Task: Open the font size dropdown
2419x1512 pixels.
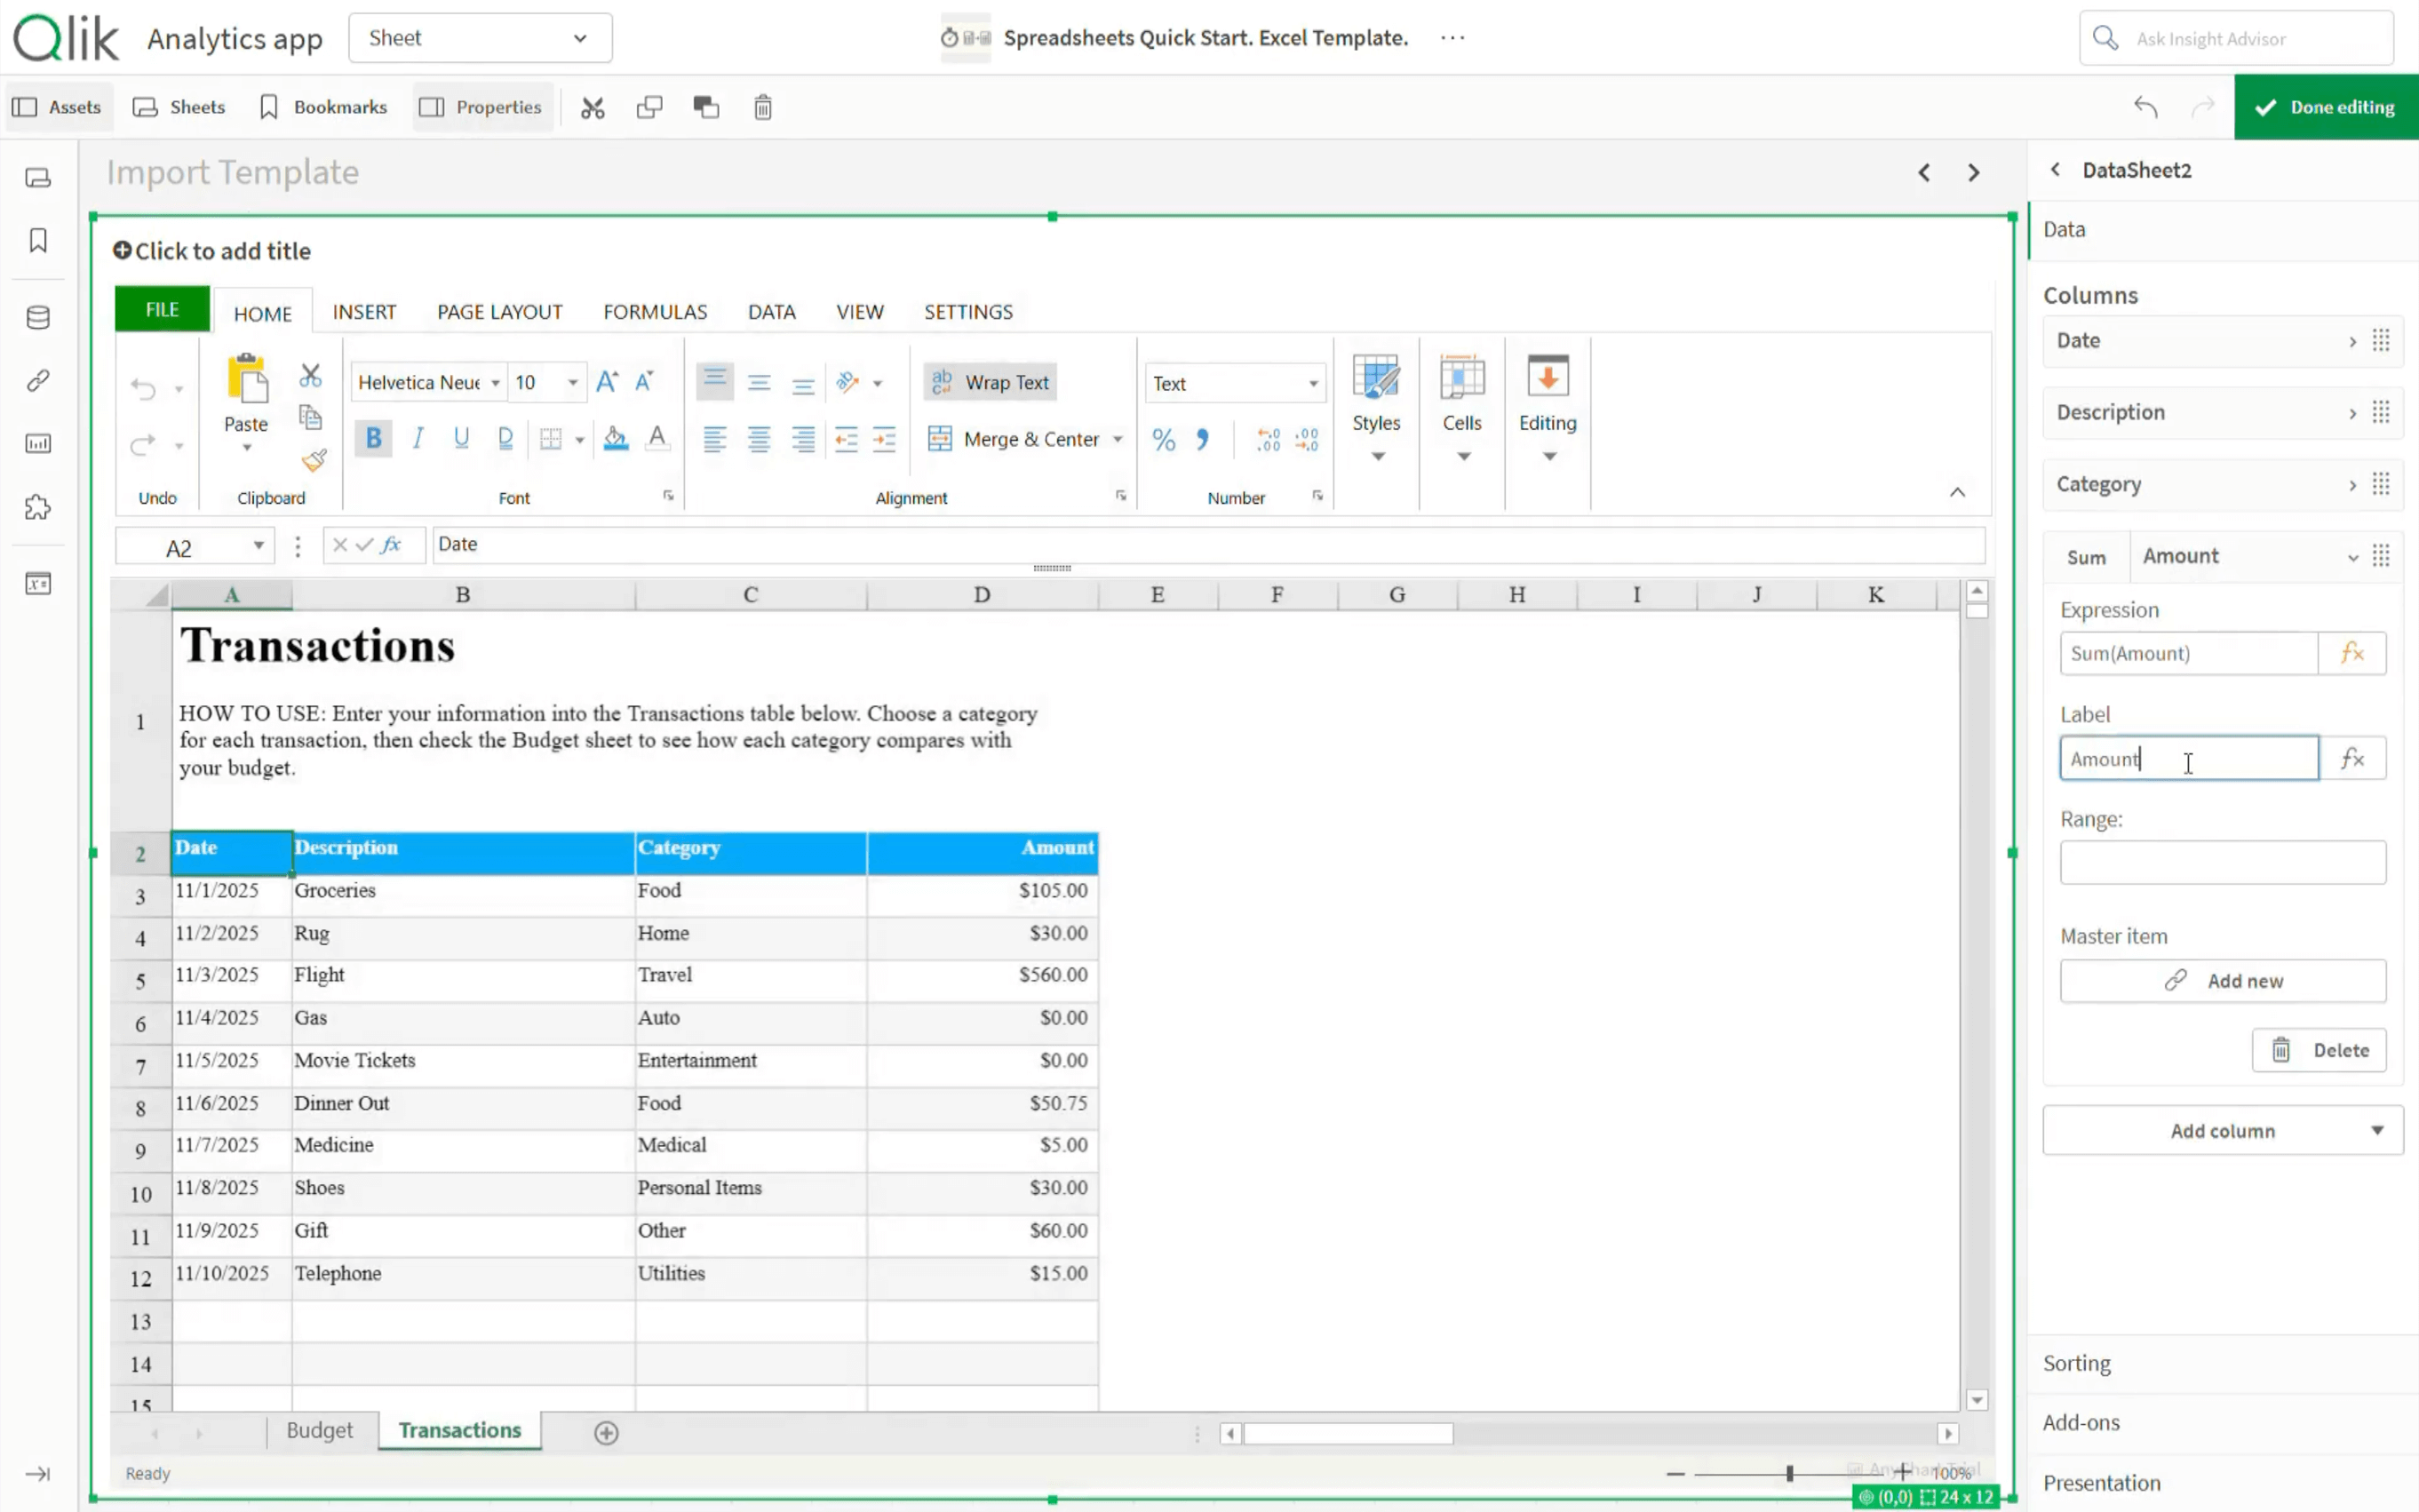Action: [x=572, y=382]
